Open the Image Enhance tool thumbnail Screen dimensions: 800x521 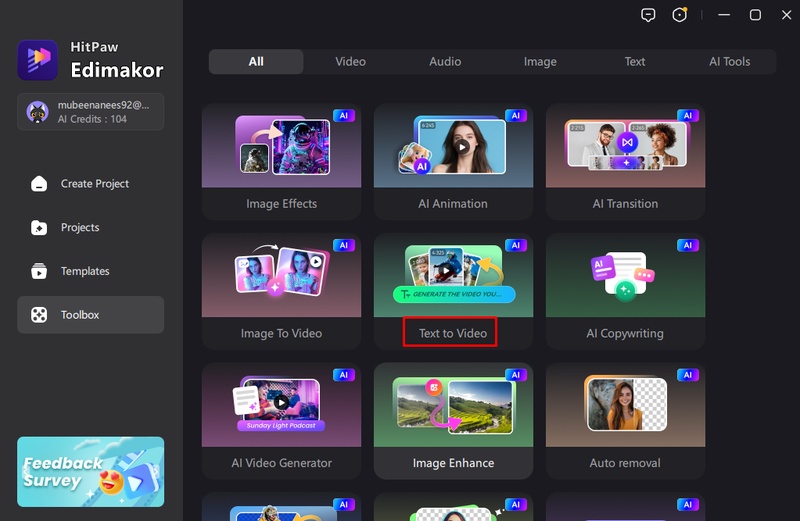point(454,405)
